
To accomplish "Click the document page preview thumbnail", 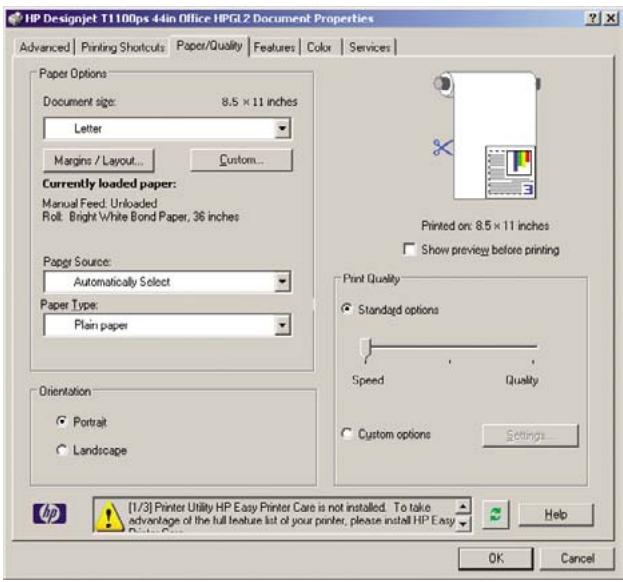I will [510, 172].
